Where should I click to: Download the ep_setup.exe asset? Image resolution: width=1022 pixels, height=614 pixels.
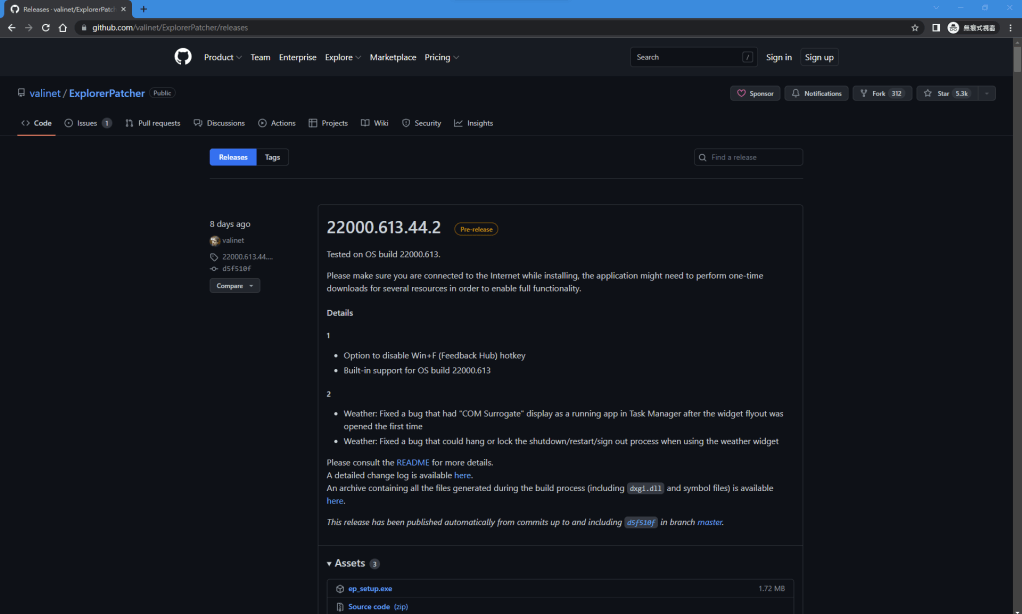370,589
